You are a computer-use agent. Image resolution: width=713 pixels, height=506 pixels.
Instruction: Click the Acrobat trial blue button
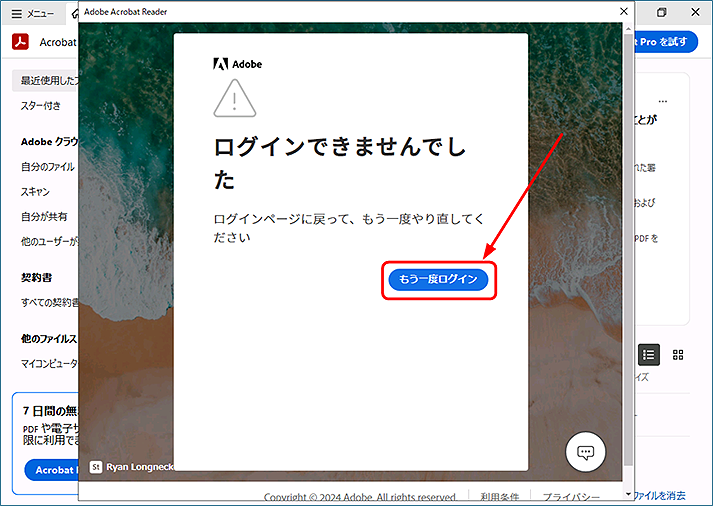click(x=51, y=470)
